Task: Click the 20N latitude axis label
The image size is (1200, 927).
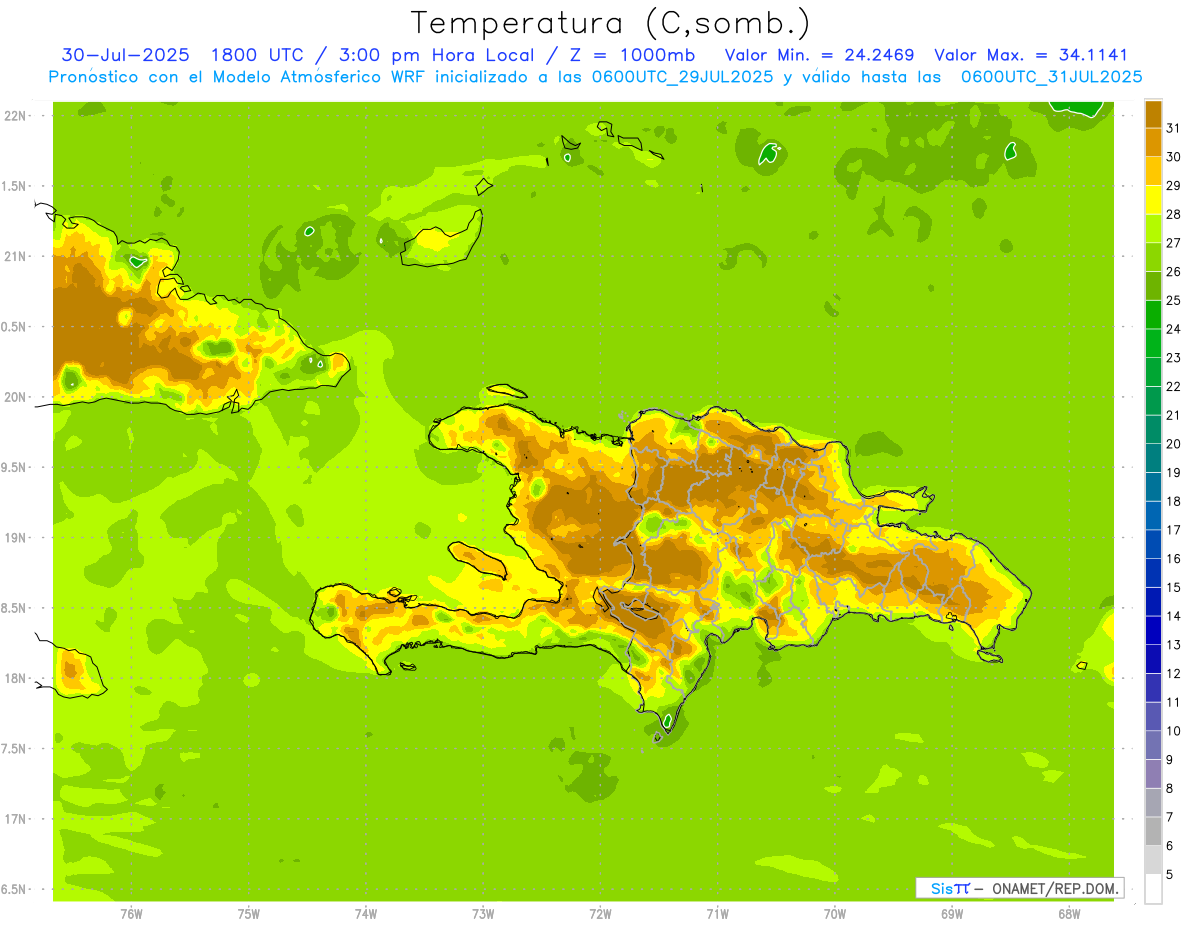Action: [x=15, y=397]
